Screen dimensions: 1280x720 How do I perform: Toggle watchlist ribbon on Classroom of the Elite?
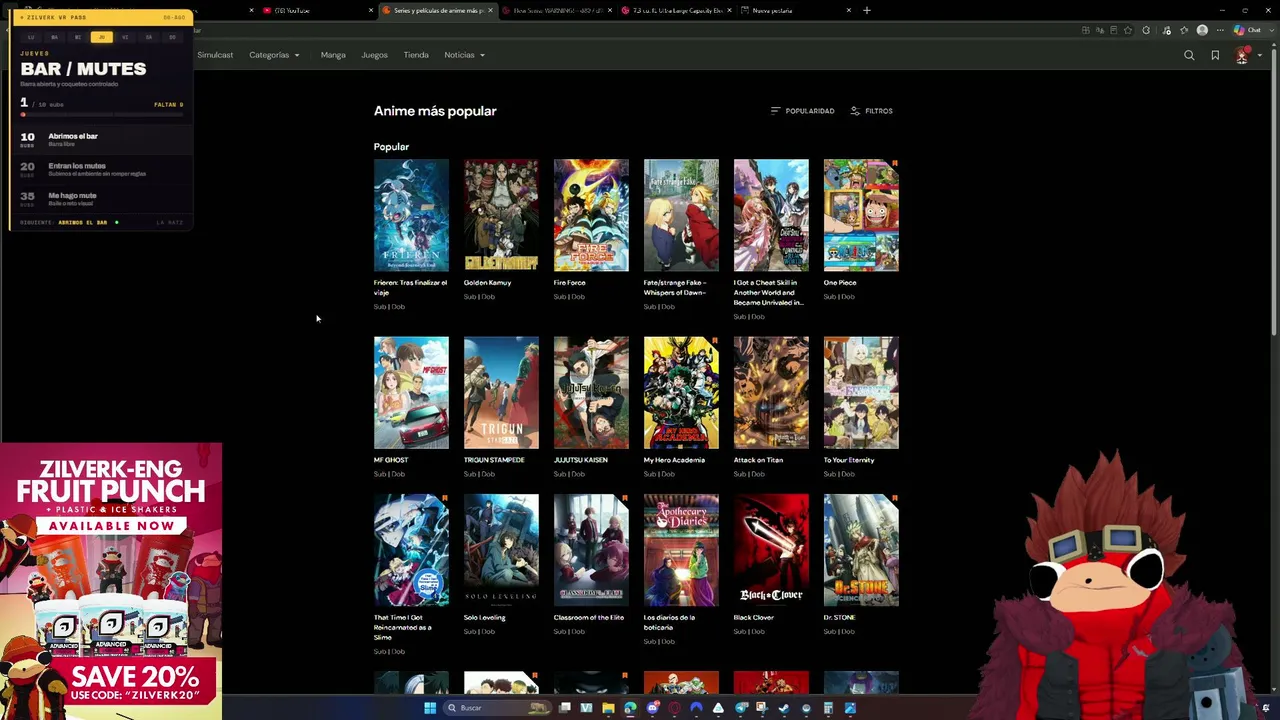tap(625, 498)
